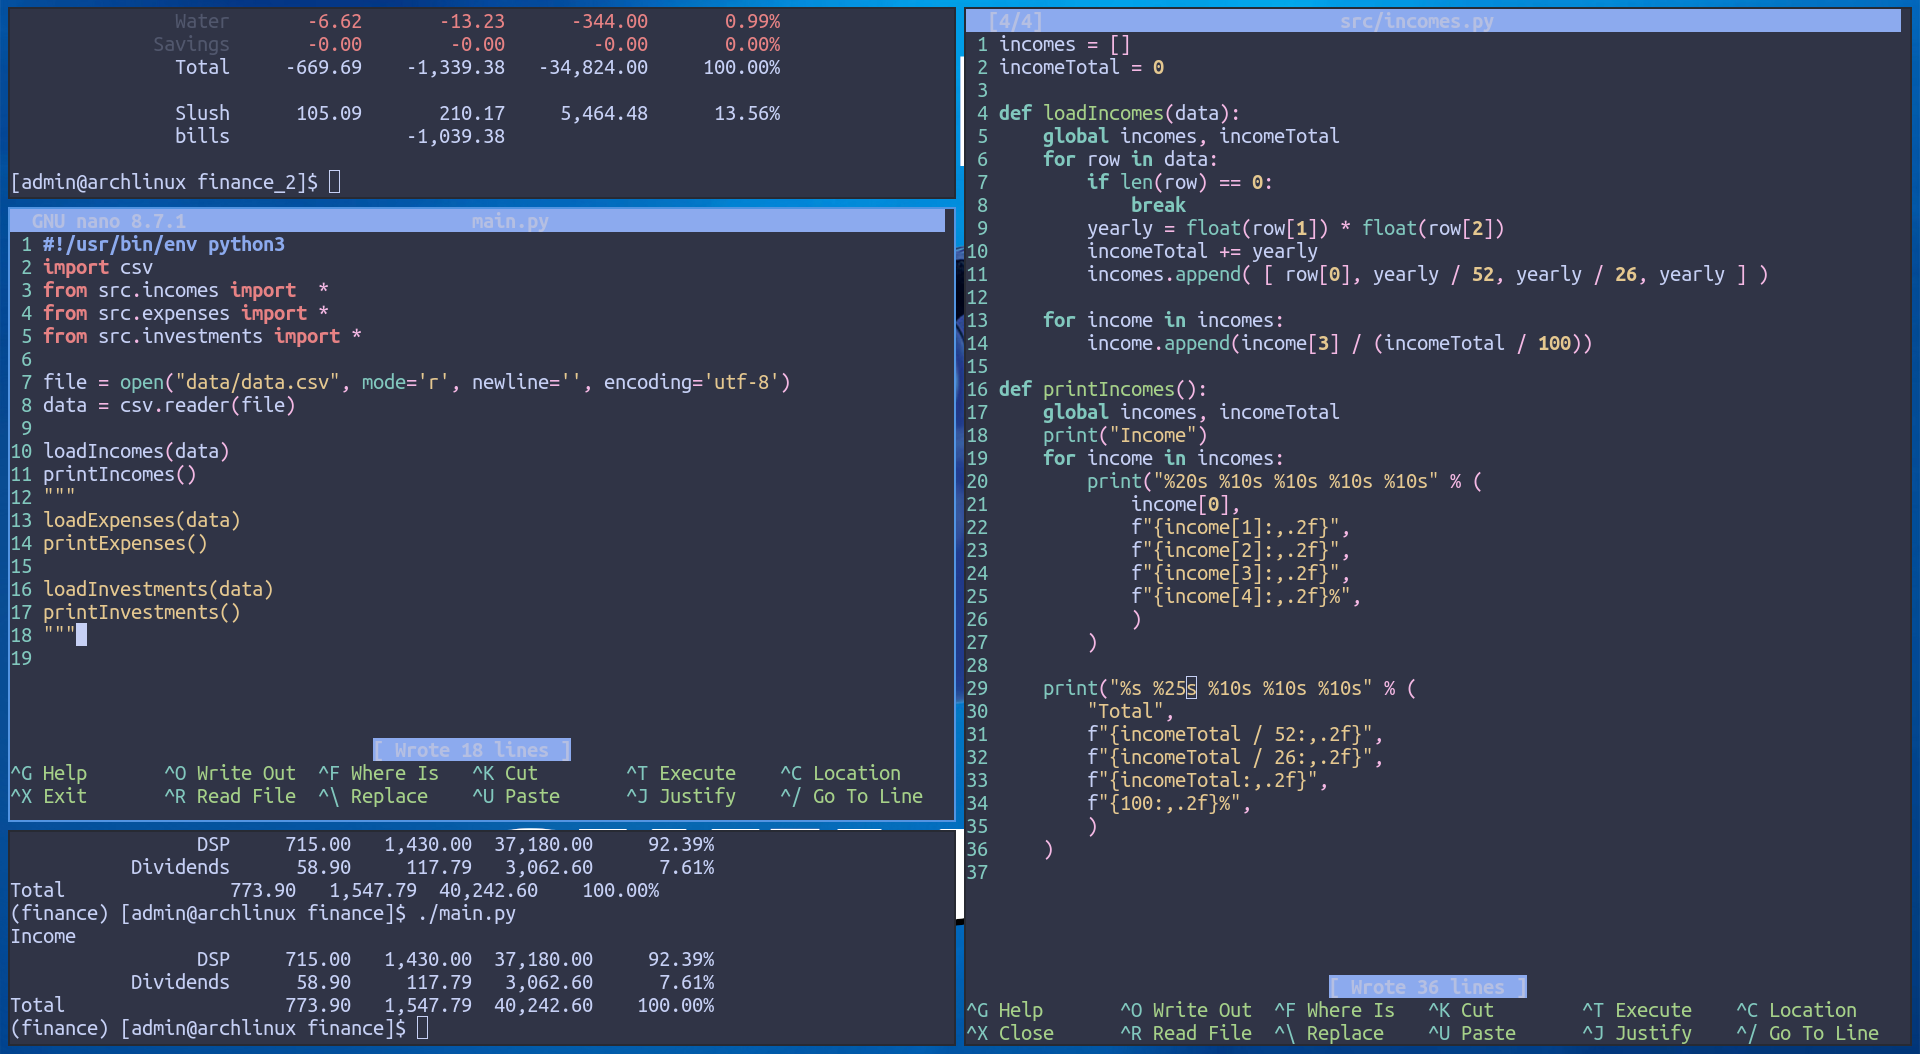Click ^O Write Out in main.py nano pane
Screen dimensions: 1920x1054
[230, 773]
